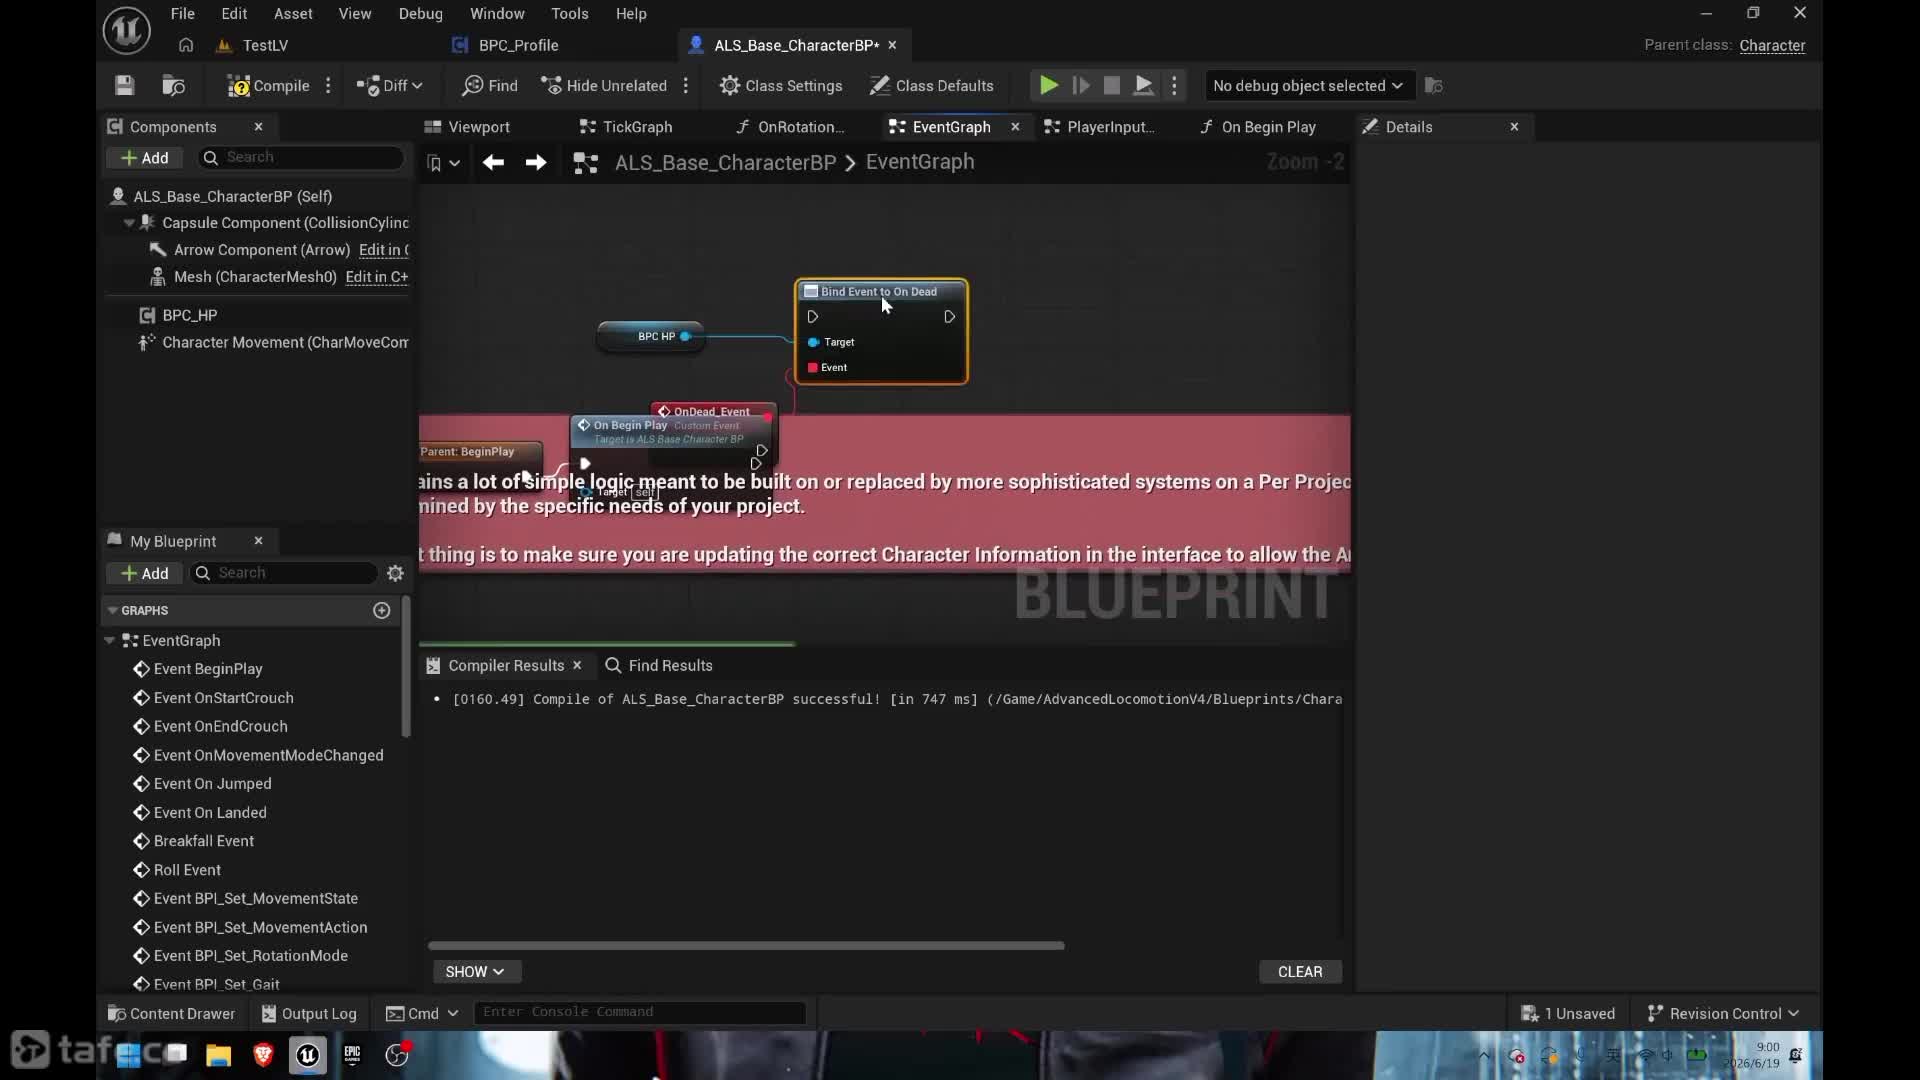The width and height of the screenshot is (1920, 1080).
Task: Switch to the BPC_Profile tab
Action: click(518, 45)
